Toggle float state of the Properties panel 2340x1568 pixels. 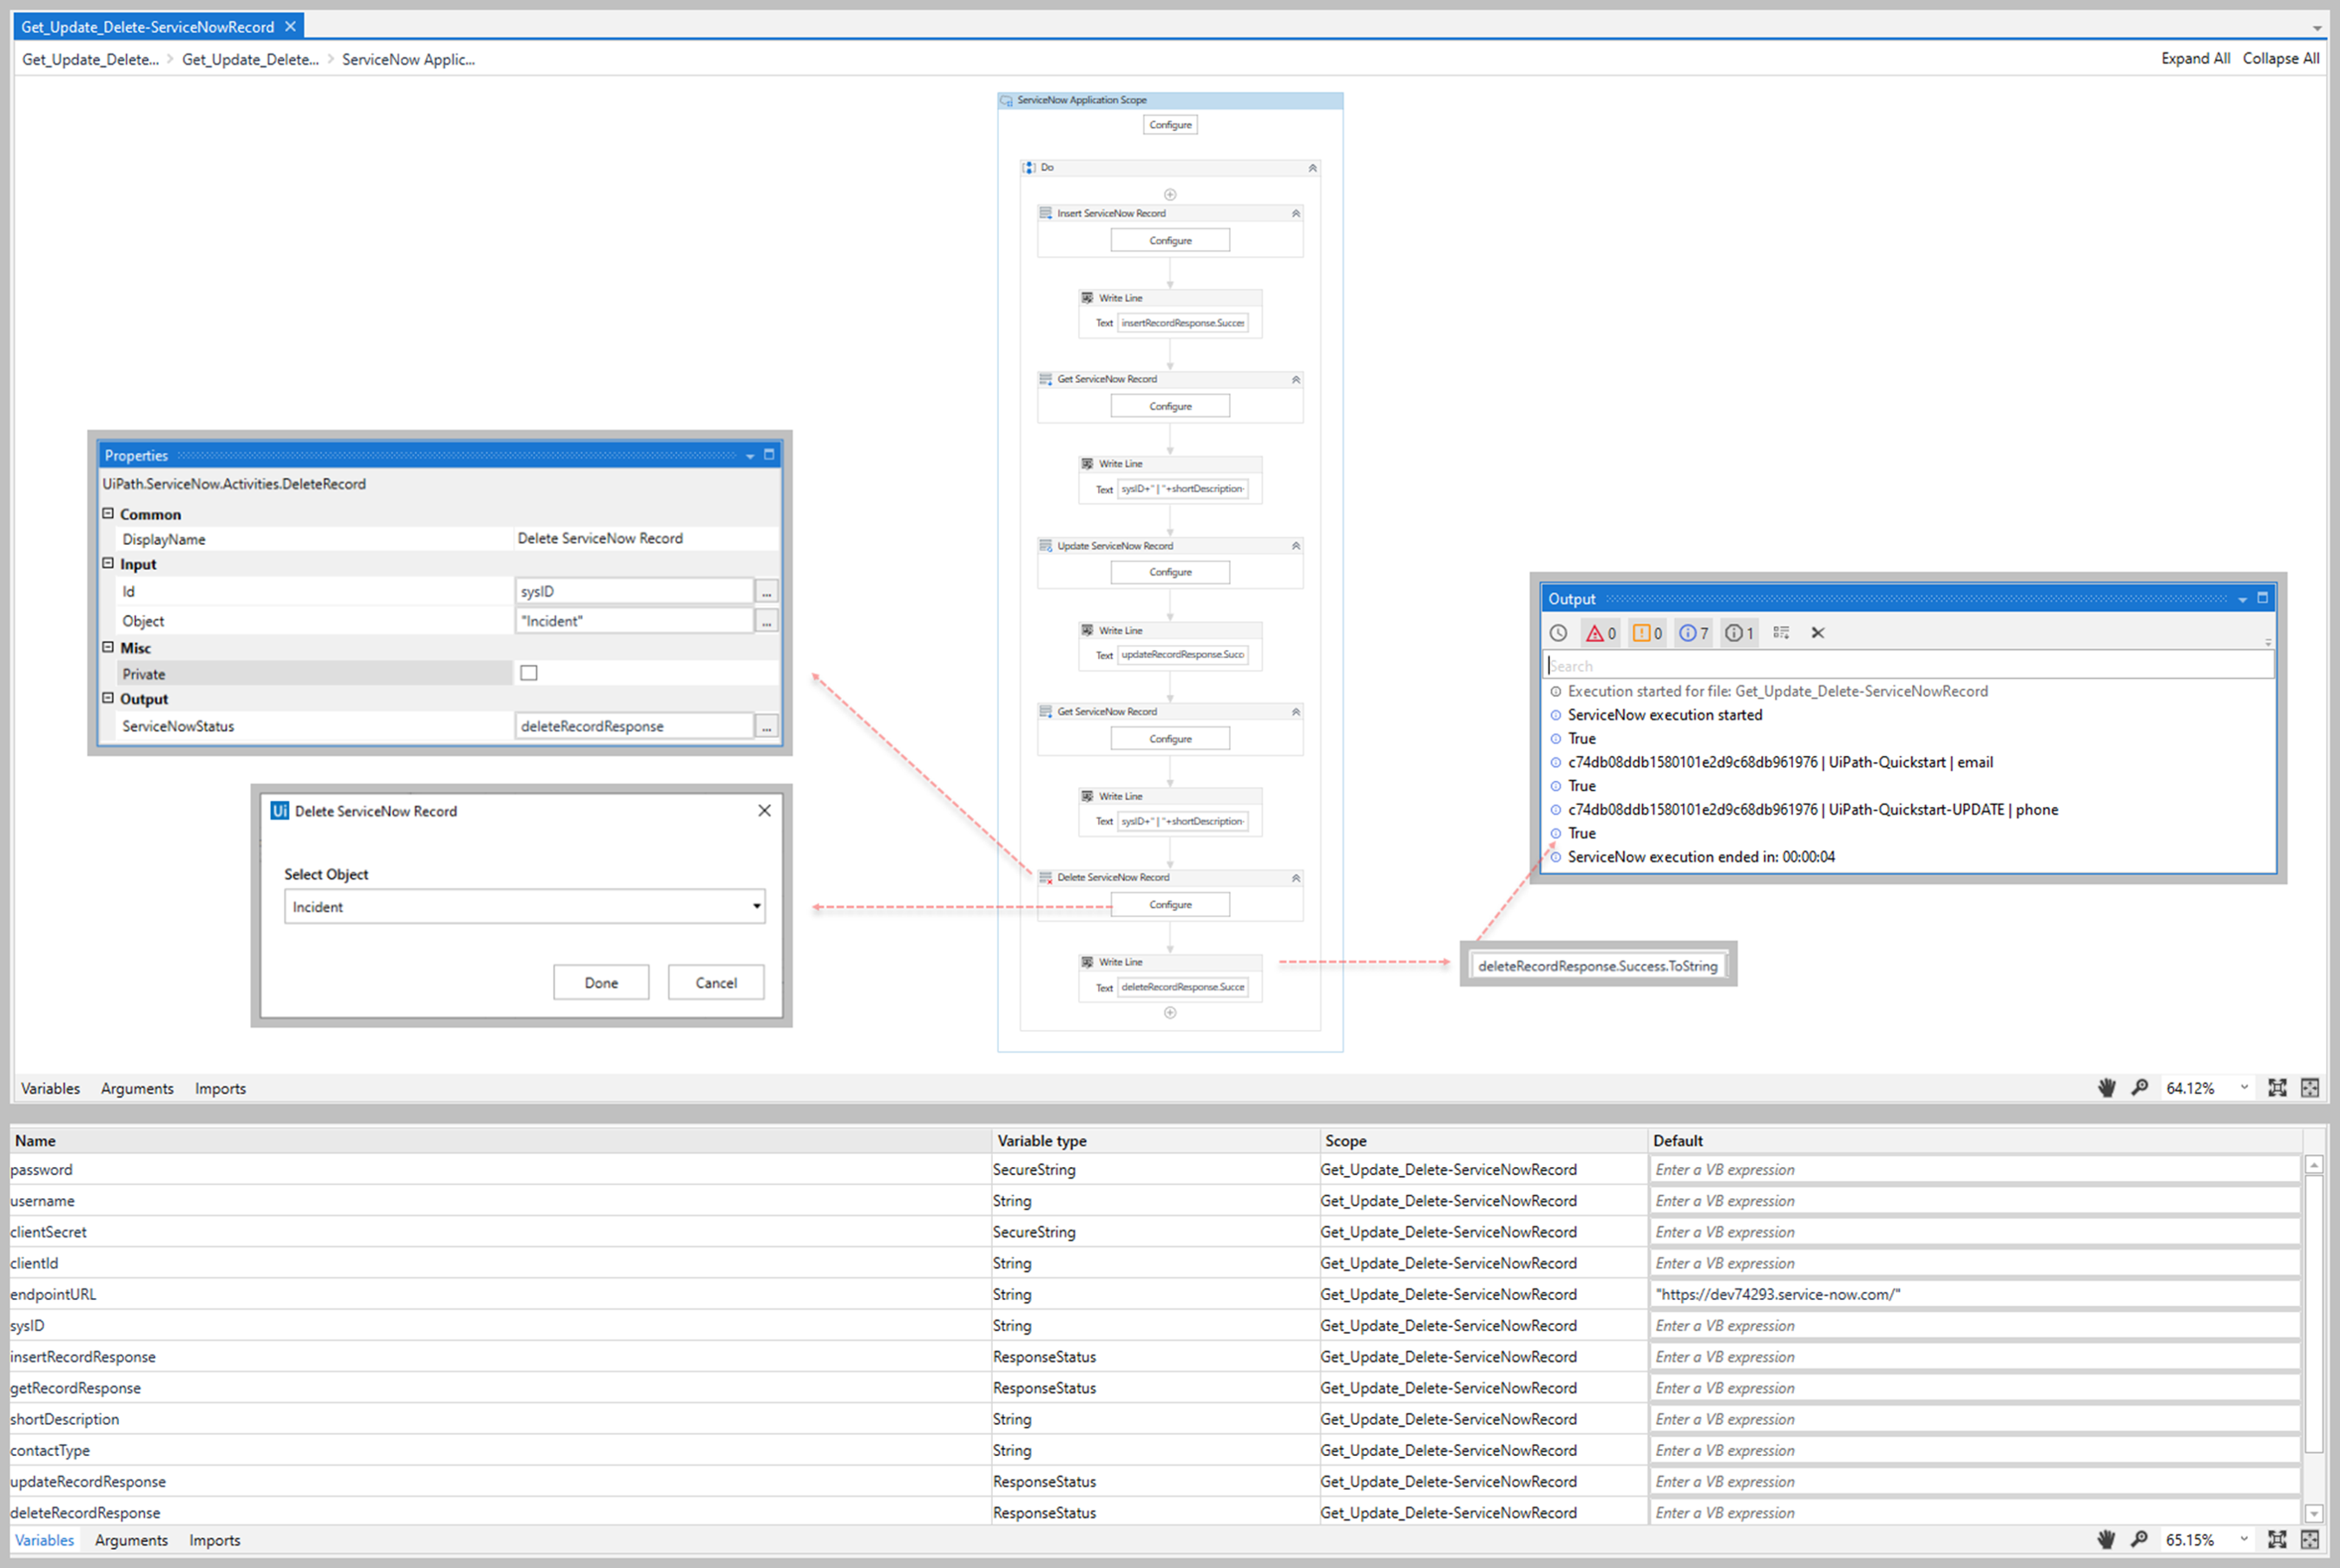tap(768, 455)
